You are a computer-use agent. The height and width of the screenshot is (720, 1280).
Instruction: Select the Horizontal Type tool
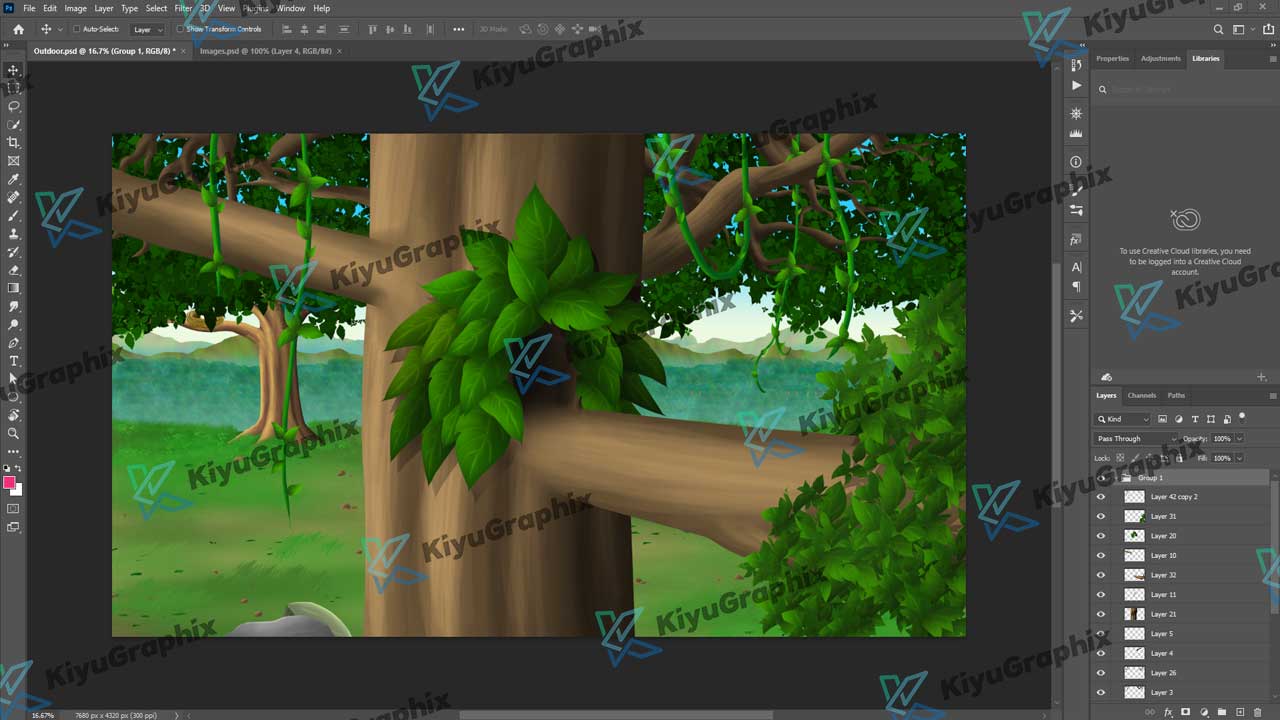point(14,361)
